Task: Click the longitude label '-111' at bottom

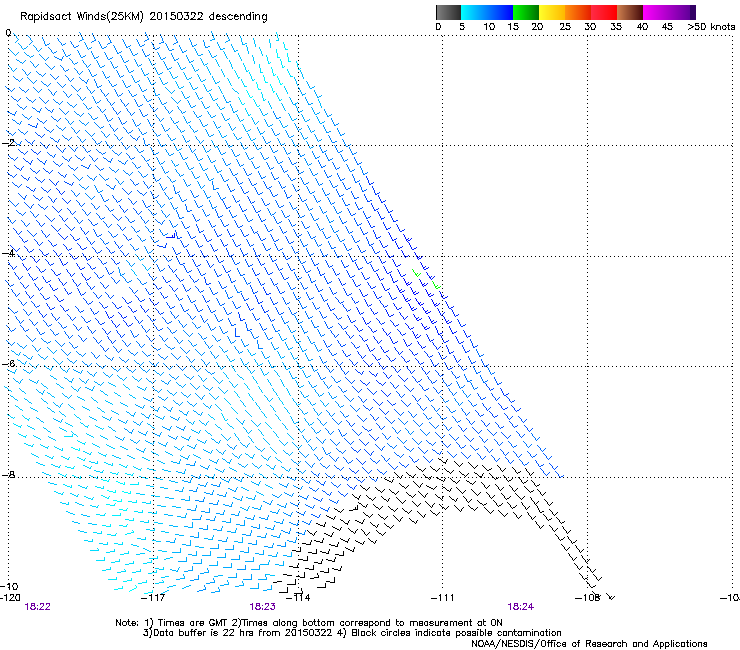Action: click(443, 598)
